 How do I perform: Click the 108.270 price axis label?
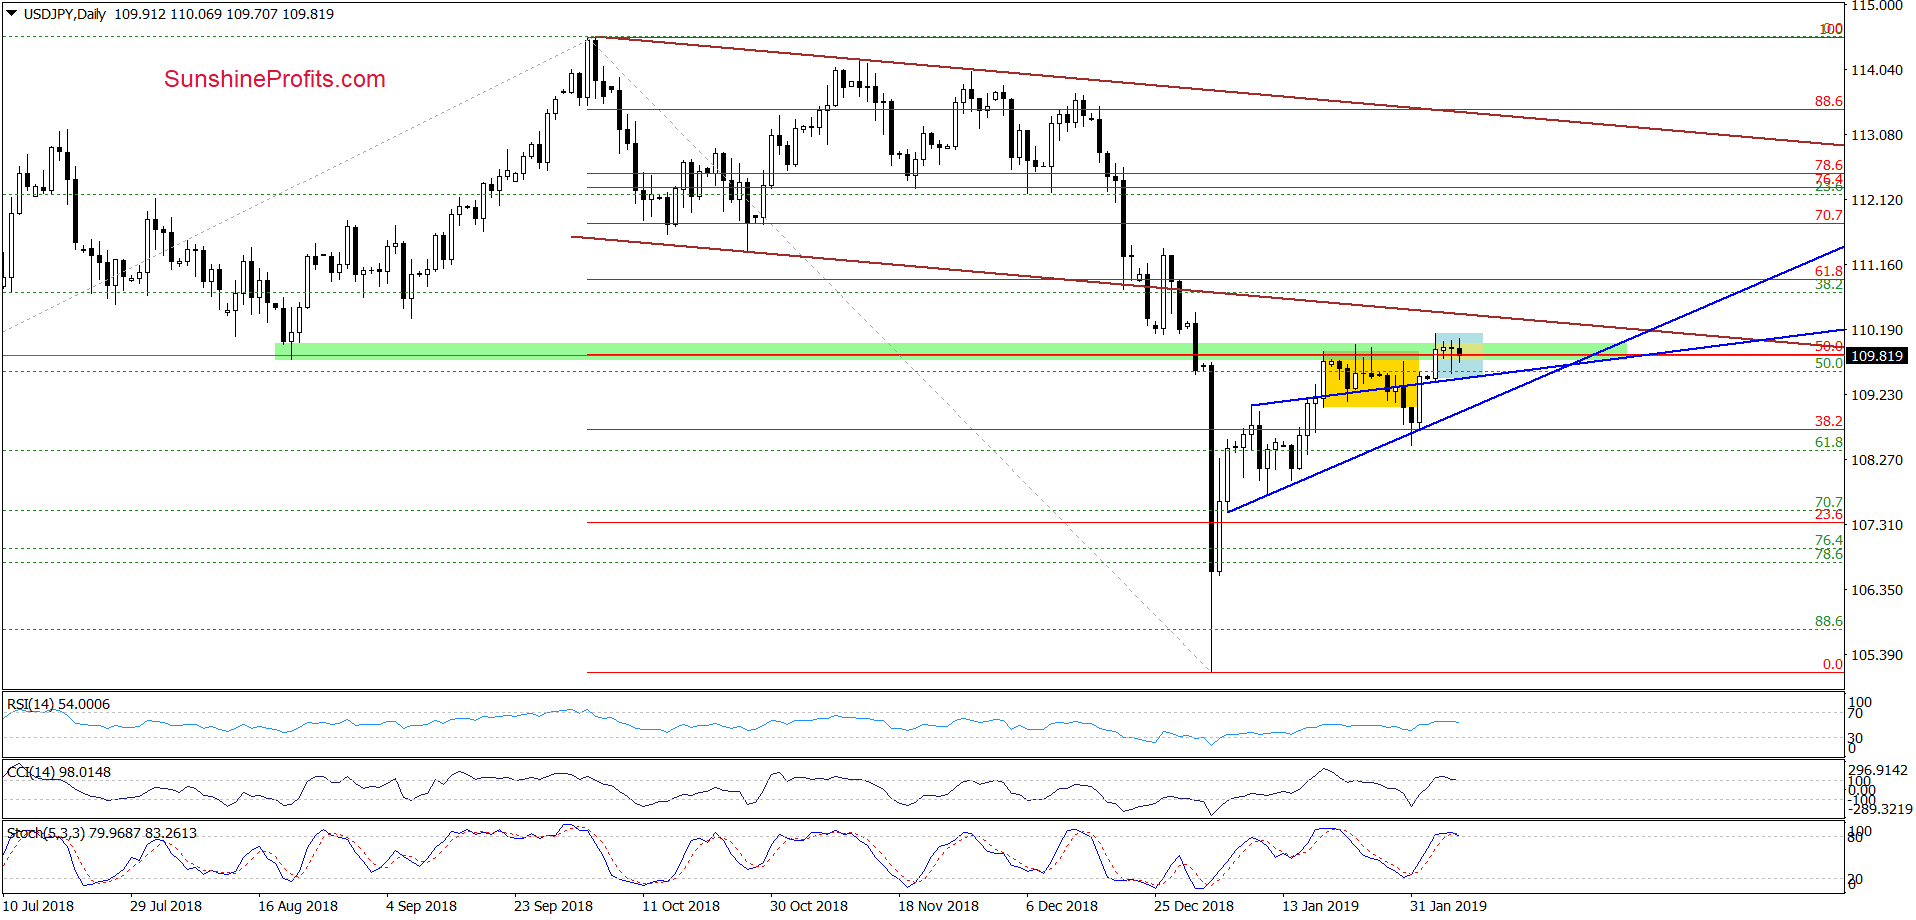(x=1876, y=460)
